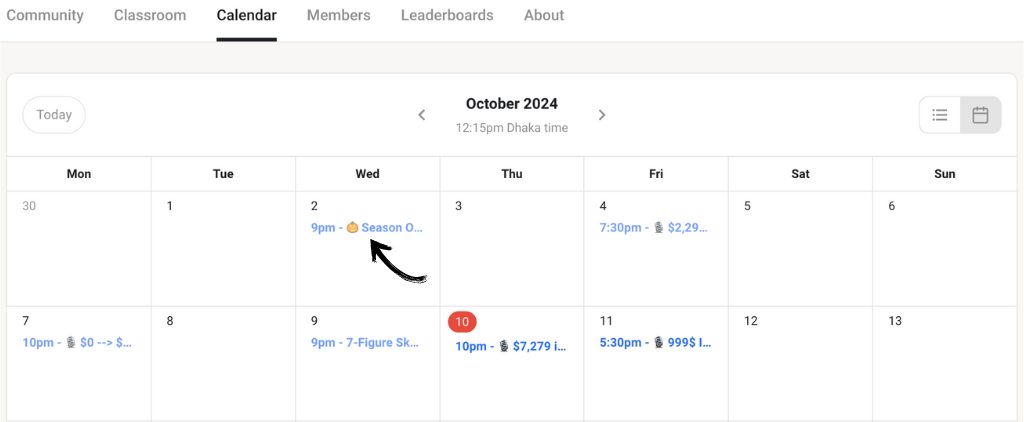Go to previous month arrow
Screen dimensions: 1024x422
[x=422, y=115]
